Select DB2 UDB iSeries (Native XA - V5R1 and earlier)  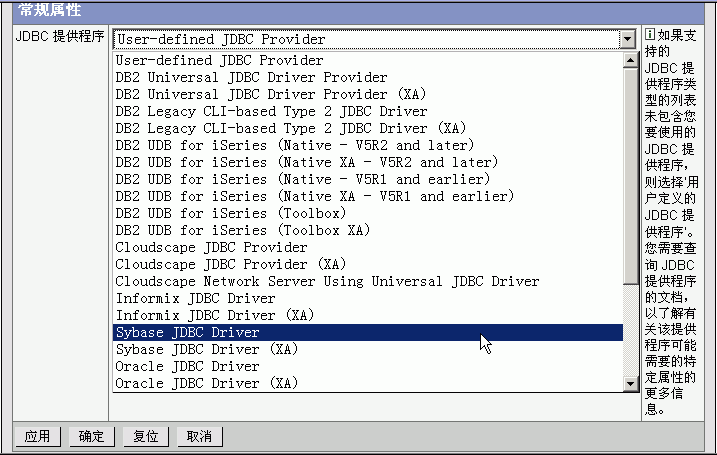[368, 196]
